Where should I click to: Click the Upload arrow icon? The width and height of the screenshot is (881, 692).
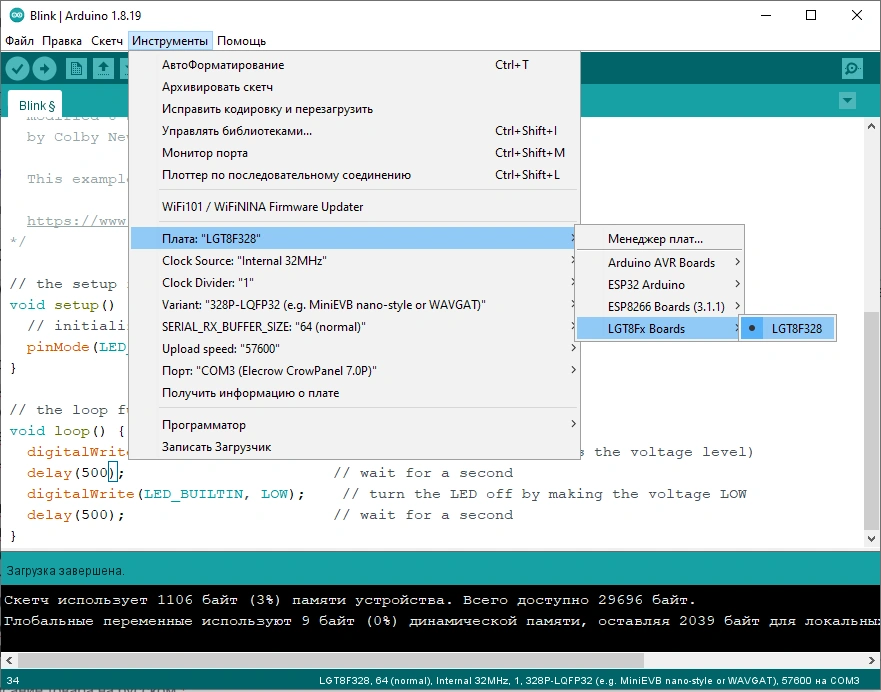coord(45,68)
